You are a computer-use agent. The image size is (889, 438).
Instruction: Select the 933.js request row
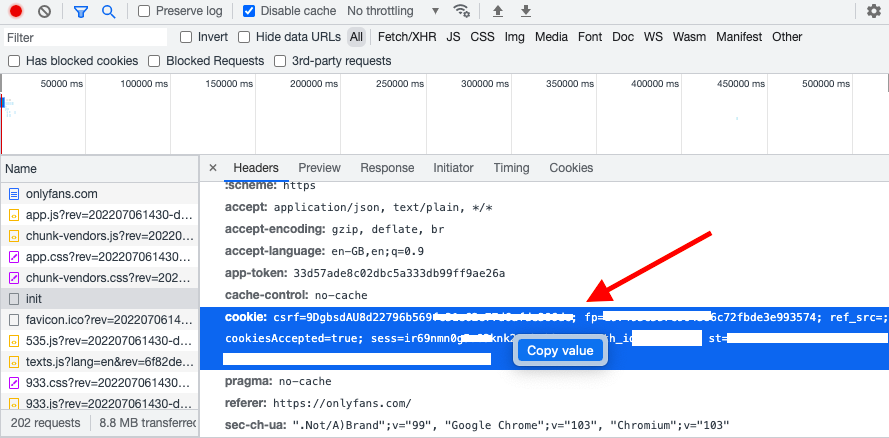(99, 404)
